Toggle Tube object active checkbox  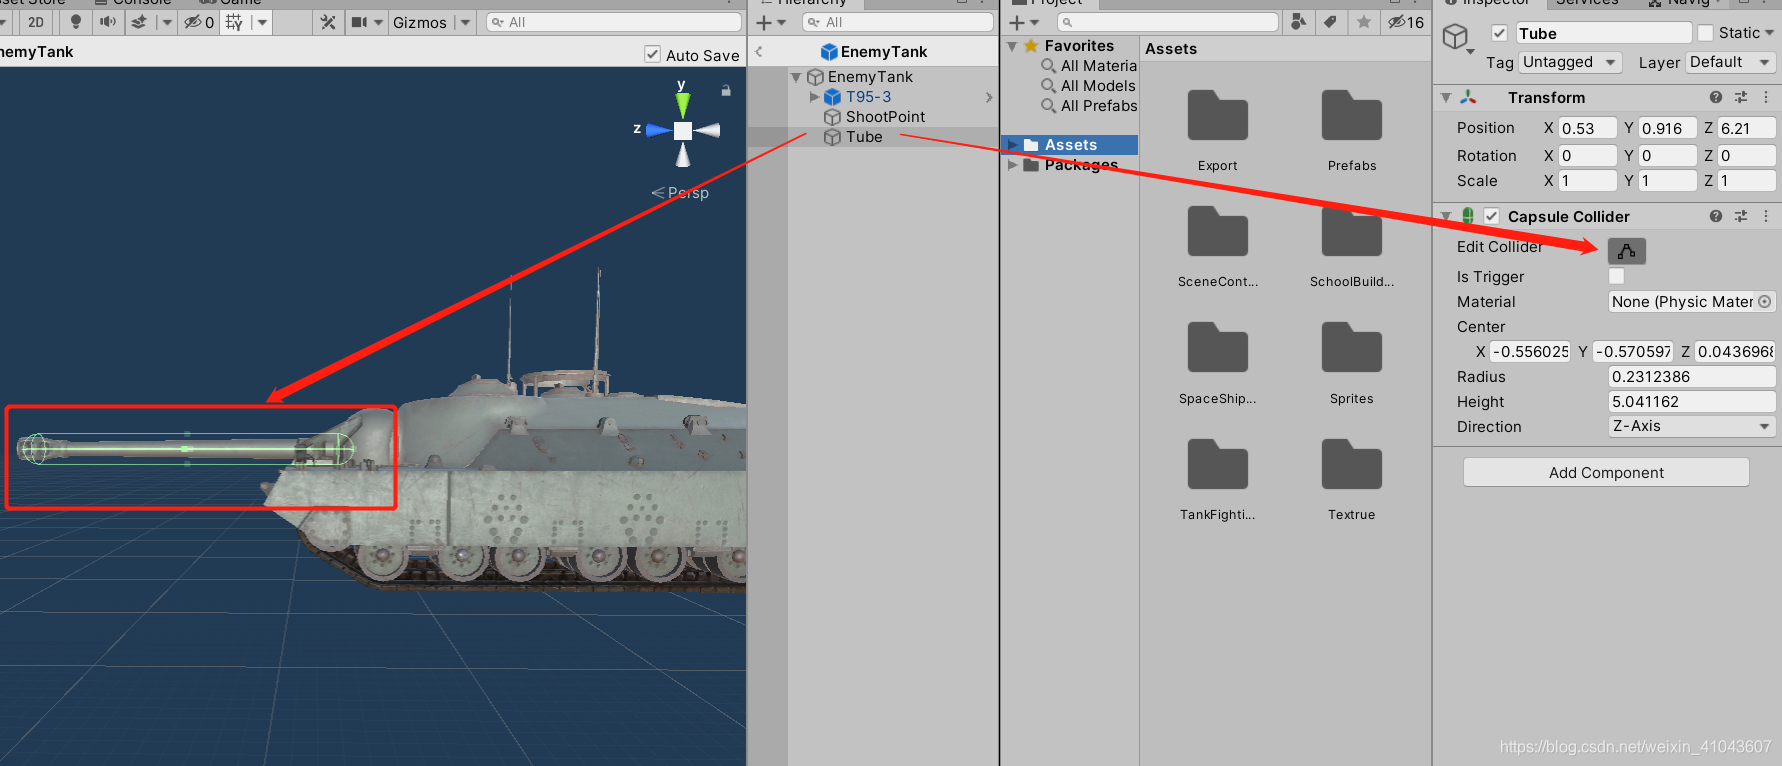click(x=1499, y=33)
